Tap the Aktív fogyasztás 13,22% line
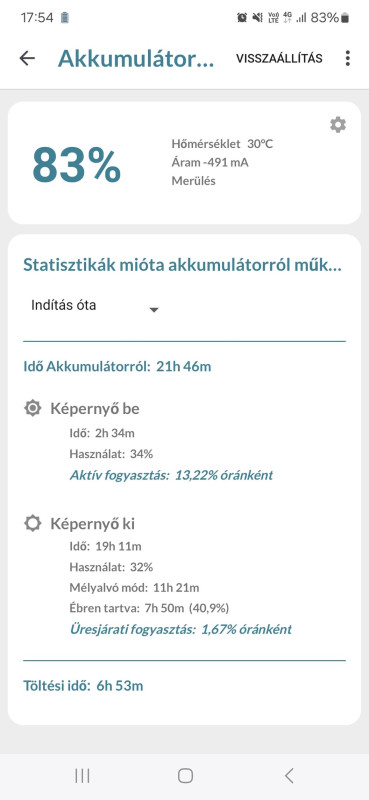The width and height of the screenshot is (369, 800). [171, 476]
